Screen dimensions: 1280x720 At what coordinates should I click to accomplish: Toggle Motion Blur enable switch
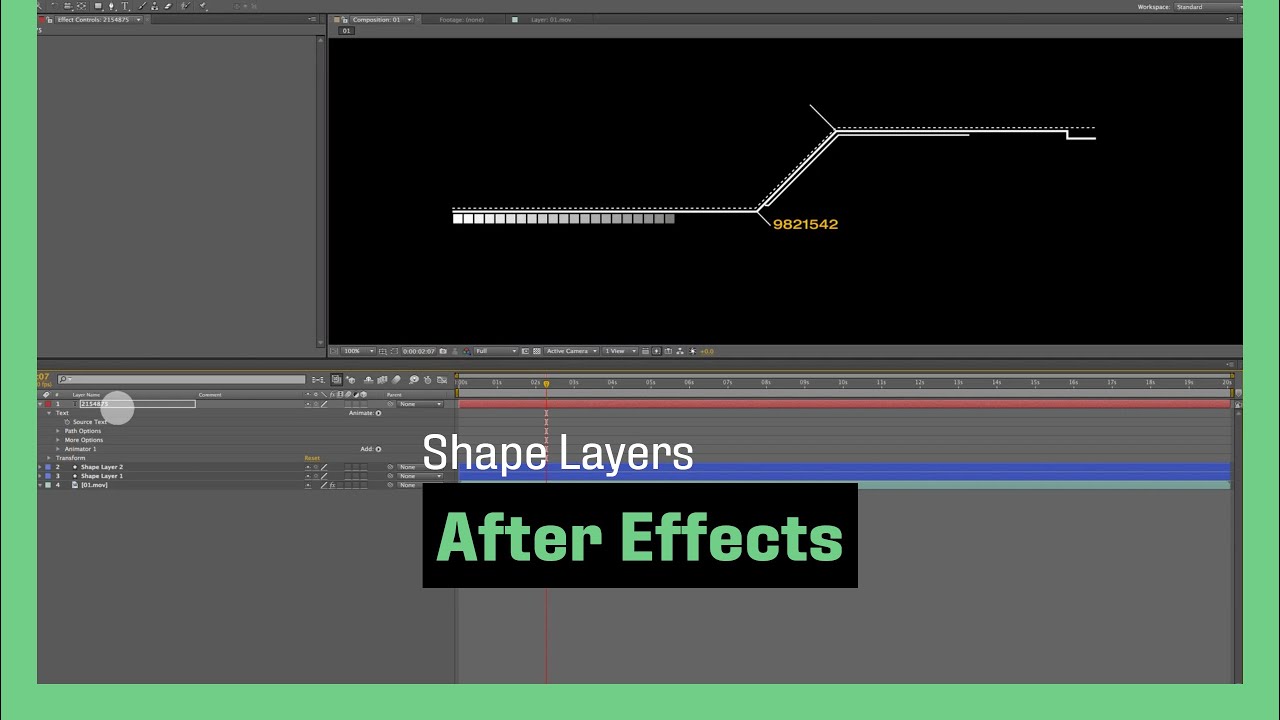point(396,380)
